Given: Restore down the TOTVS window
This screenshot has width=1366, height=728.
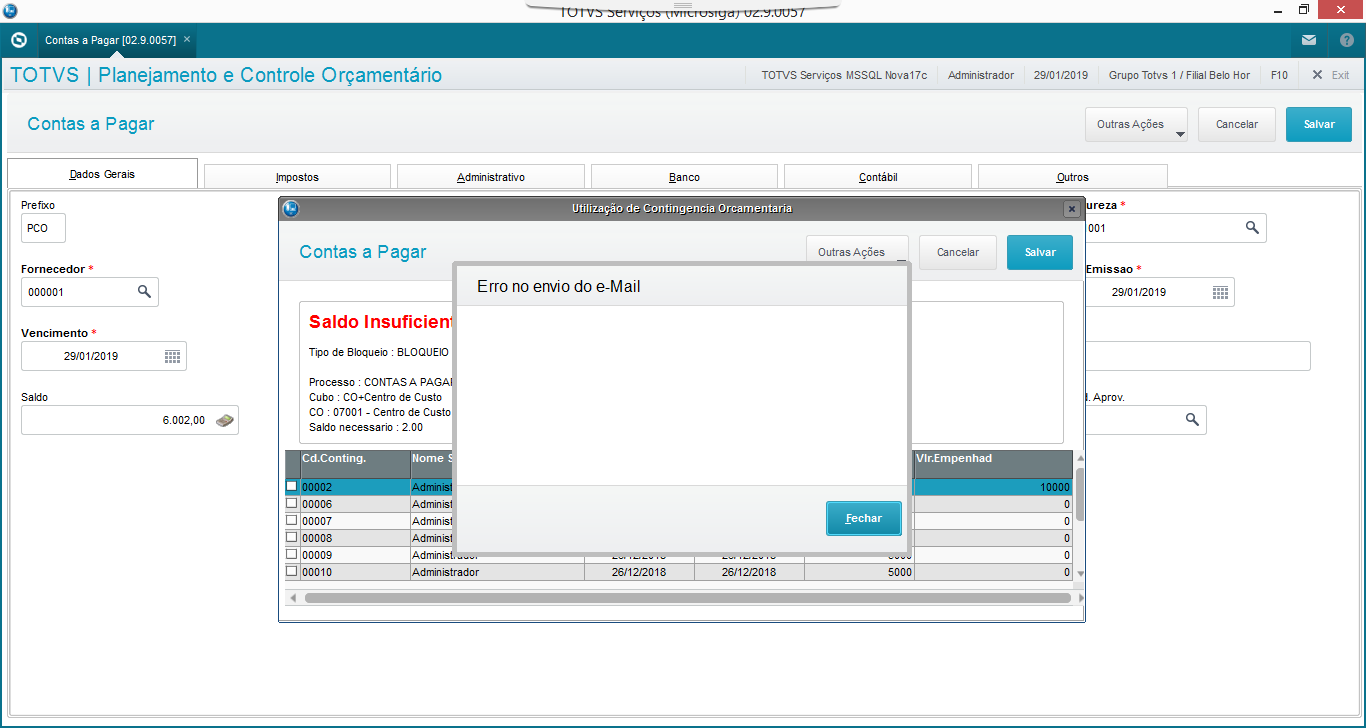Looking at the screenshot, I should click(x=1304, y=10).
